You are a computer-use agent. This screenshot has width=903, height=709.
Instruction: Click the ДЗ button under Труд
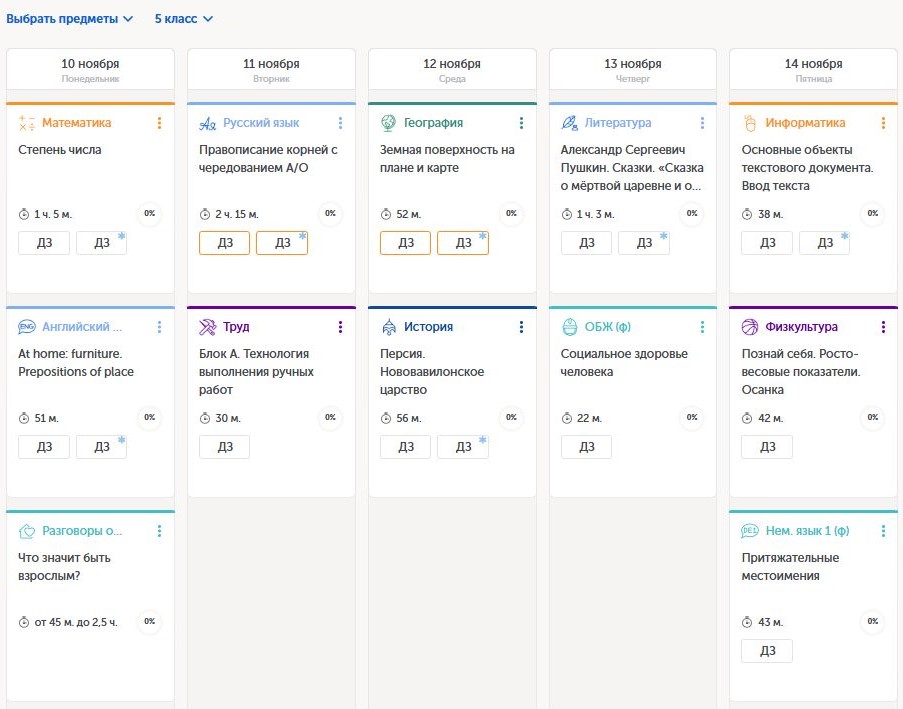[224, 447]
